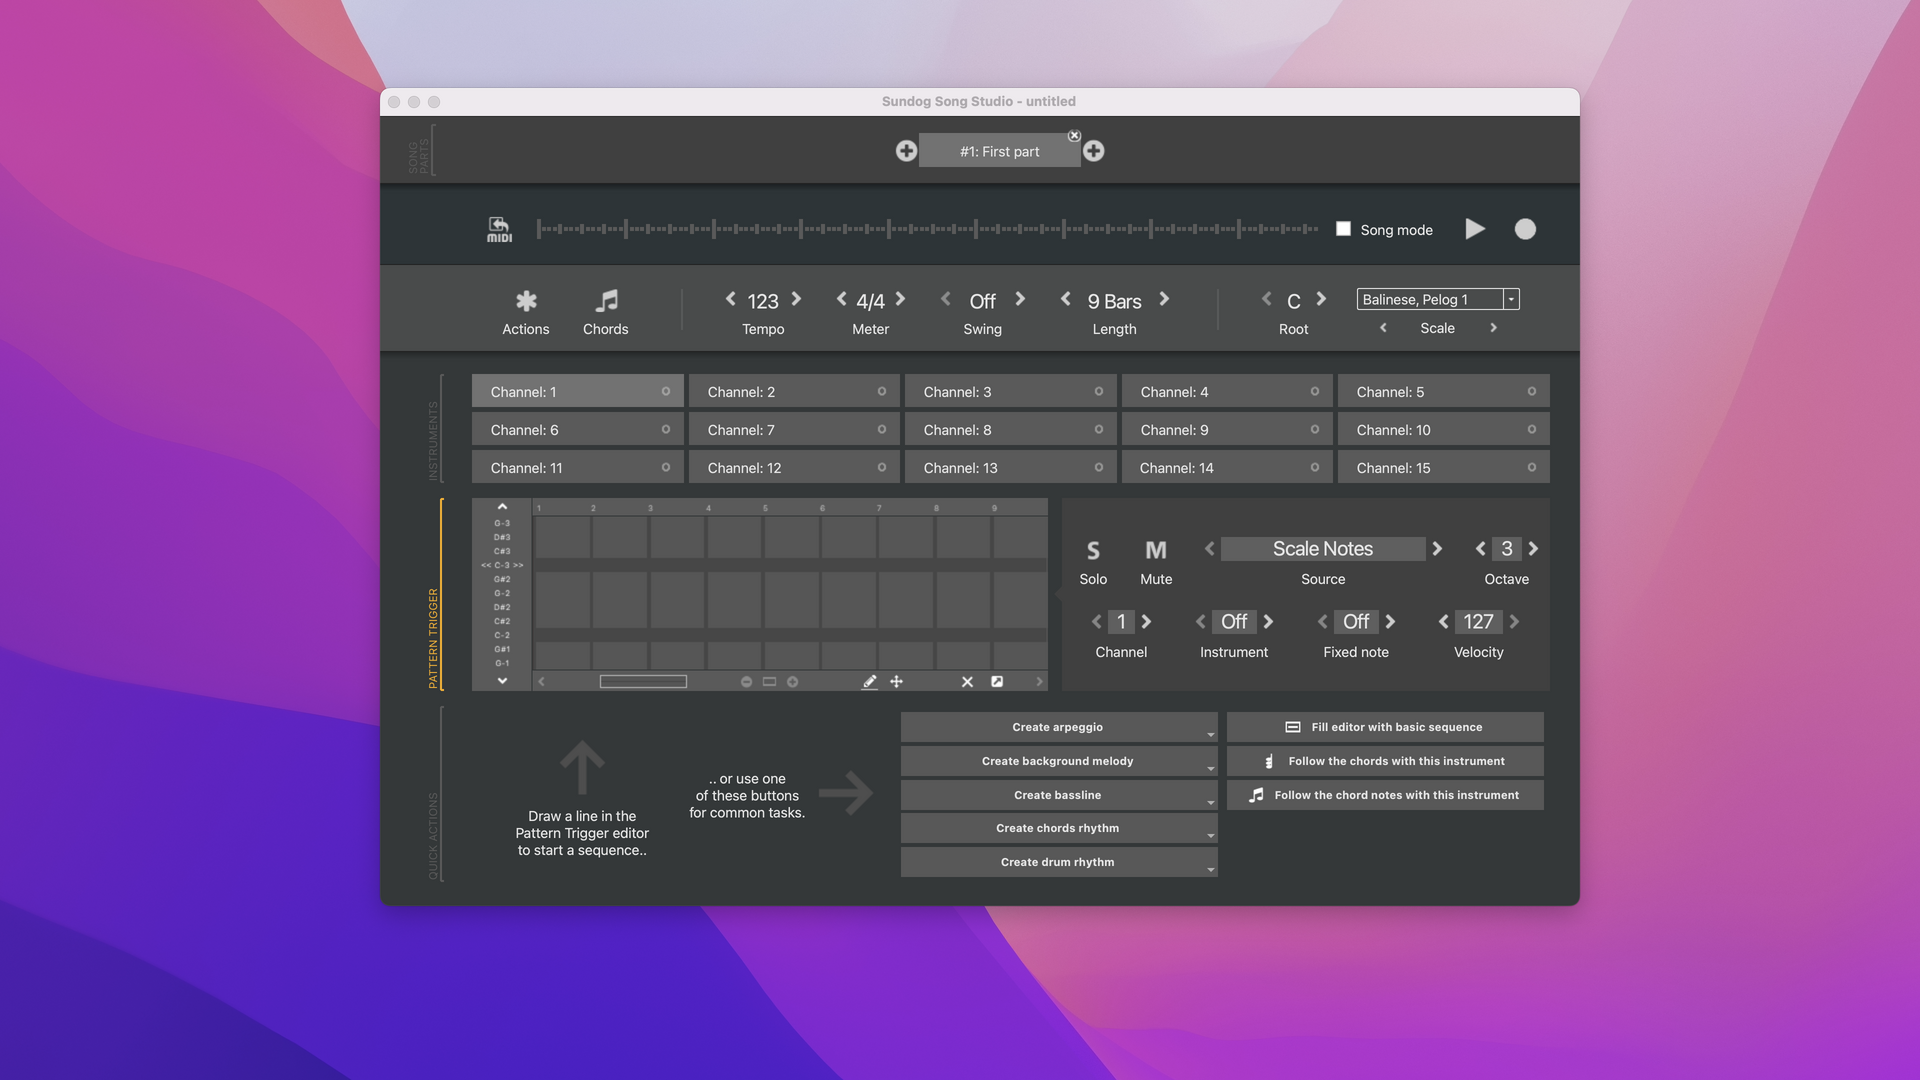This screenshot has width=1920, height=1080.
Task: Click the pattern editor horizontal scrollbar thumb
Action: (643, 682)
